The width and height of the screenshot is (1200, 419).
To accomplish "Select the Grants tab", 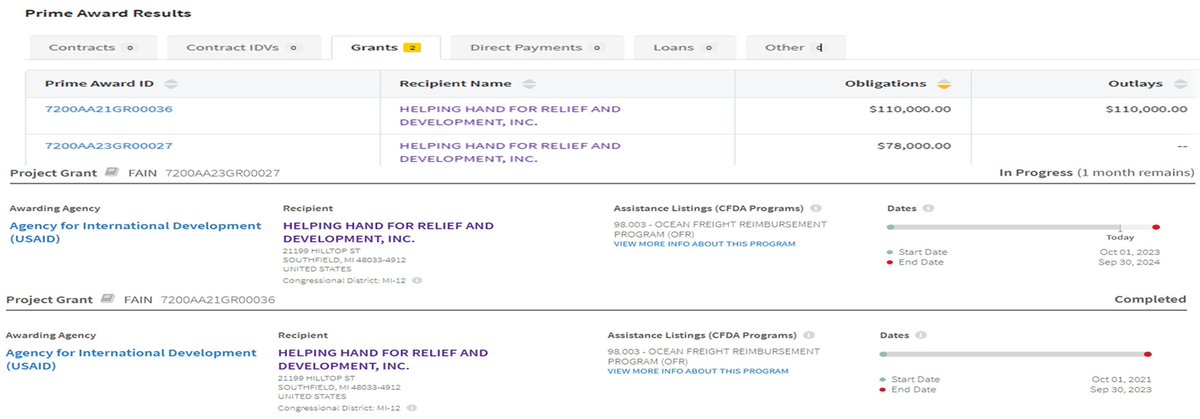I will point(385,47).
